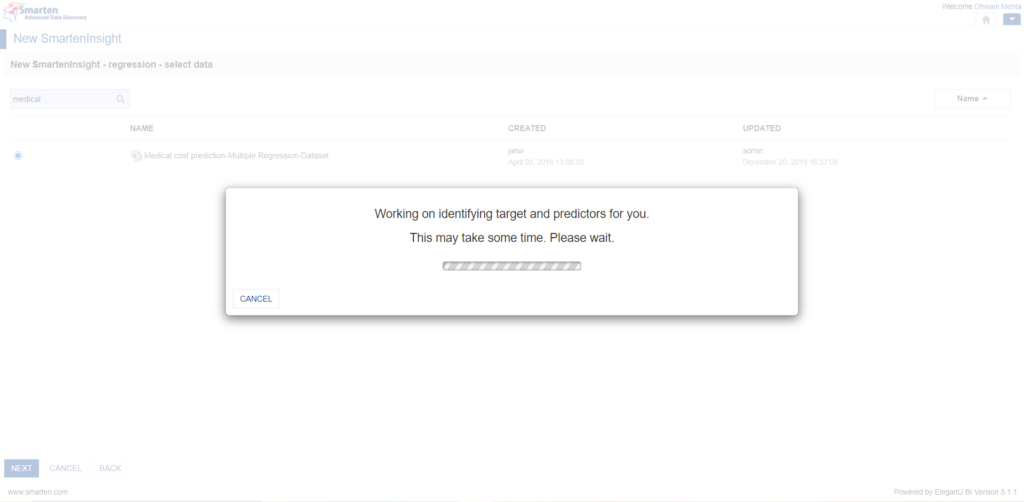This screenshot has height=502, width=1024.
Task: Go to home via house icon
Action: [986, 20]
